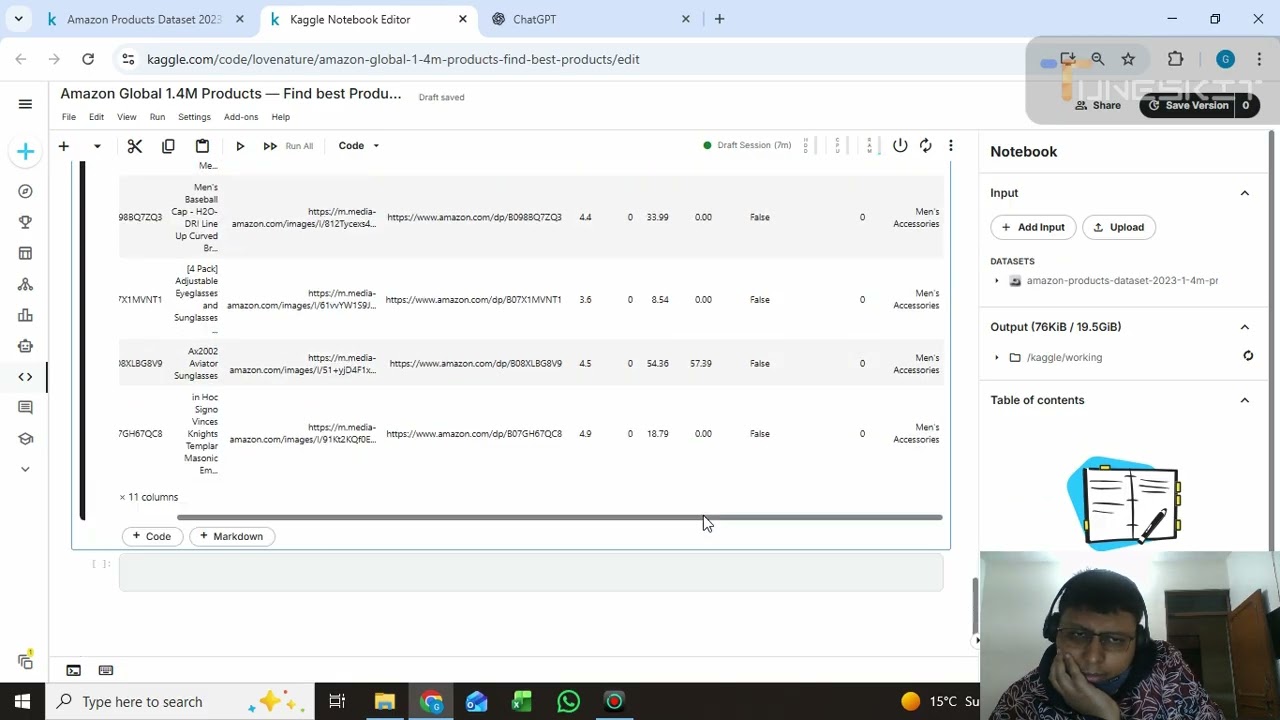Viewport: 1280px width, 720px height.
Task: Open the Kaggle hamburger menu
Action: click(x=25, y=104)
